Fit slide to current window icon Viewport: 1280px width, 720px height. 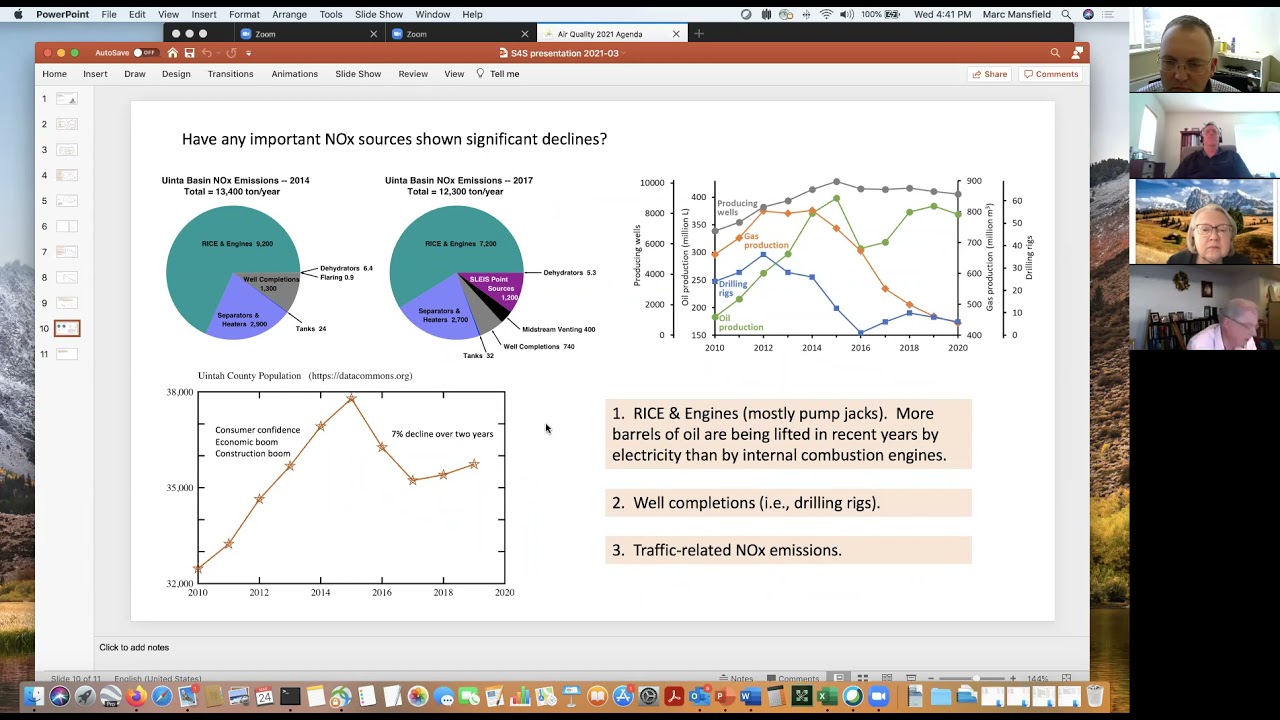point(1067,679)
